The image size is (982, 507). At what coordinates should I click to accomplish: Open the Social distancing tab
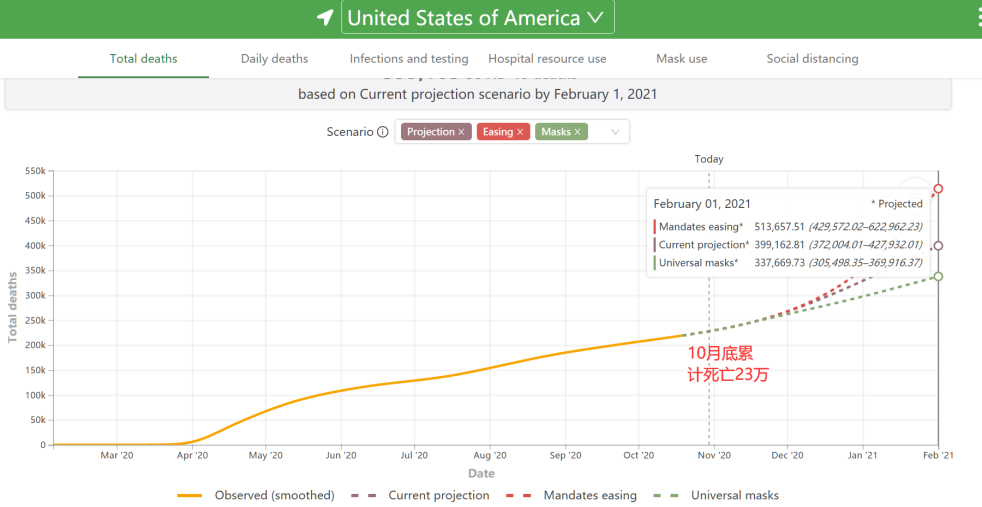pyautogui.click(x=812, y=59)
